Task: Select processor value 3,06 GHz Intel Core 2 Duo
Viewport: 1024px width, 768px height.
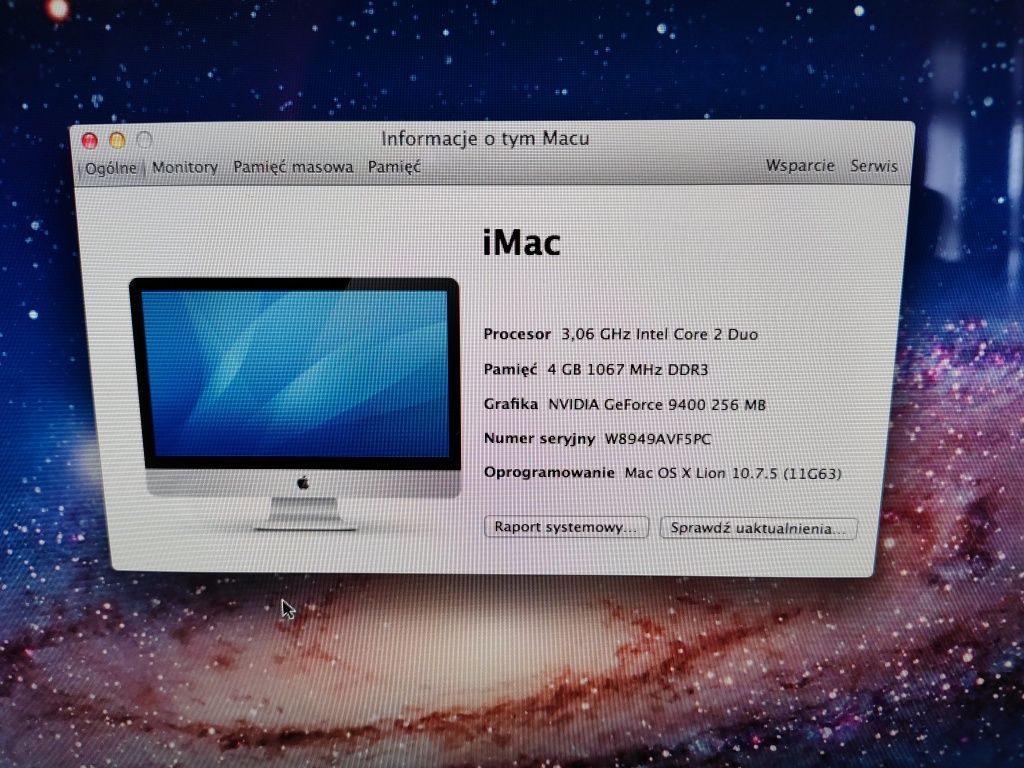Action: click(660, 334)
